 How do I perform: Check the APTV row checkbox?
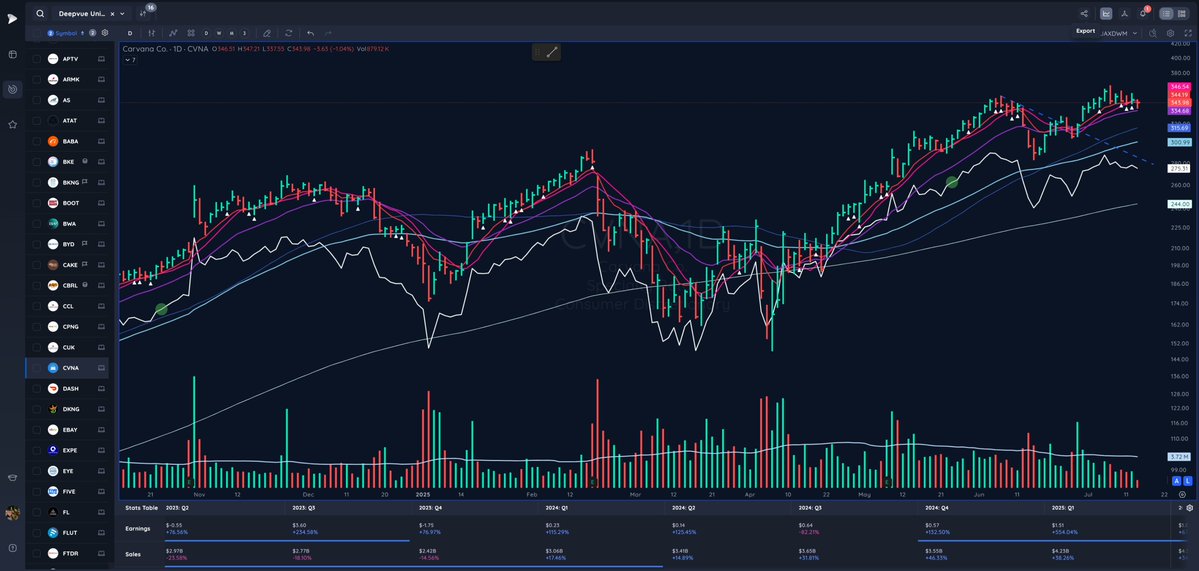pos(36,59)
